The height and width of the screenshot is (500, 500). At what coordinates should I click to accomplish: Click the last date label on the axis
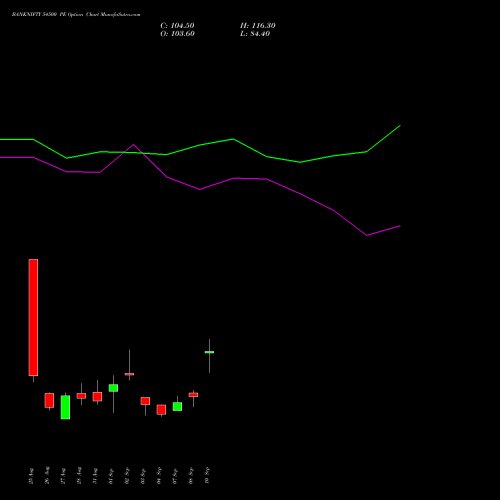tap(207, 475)
